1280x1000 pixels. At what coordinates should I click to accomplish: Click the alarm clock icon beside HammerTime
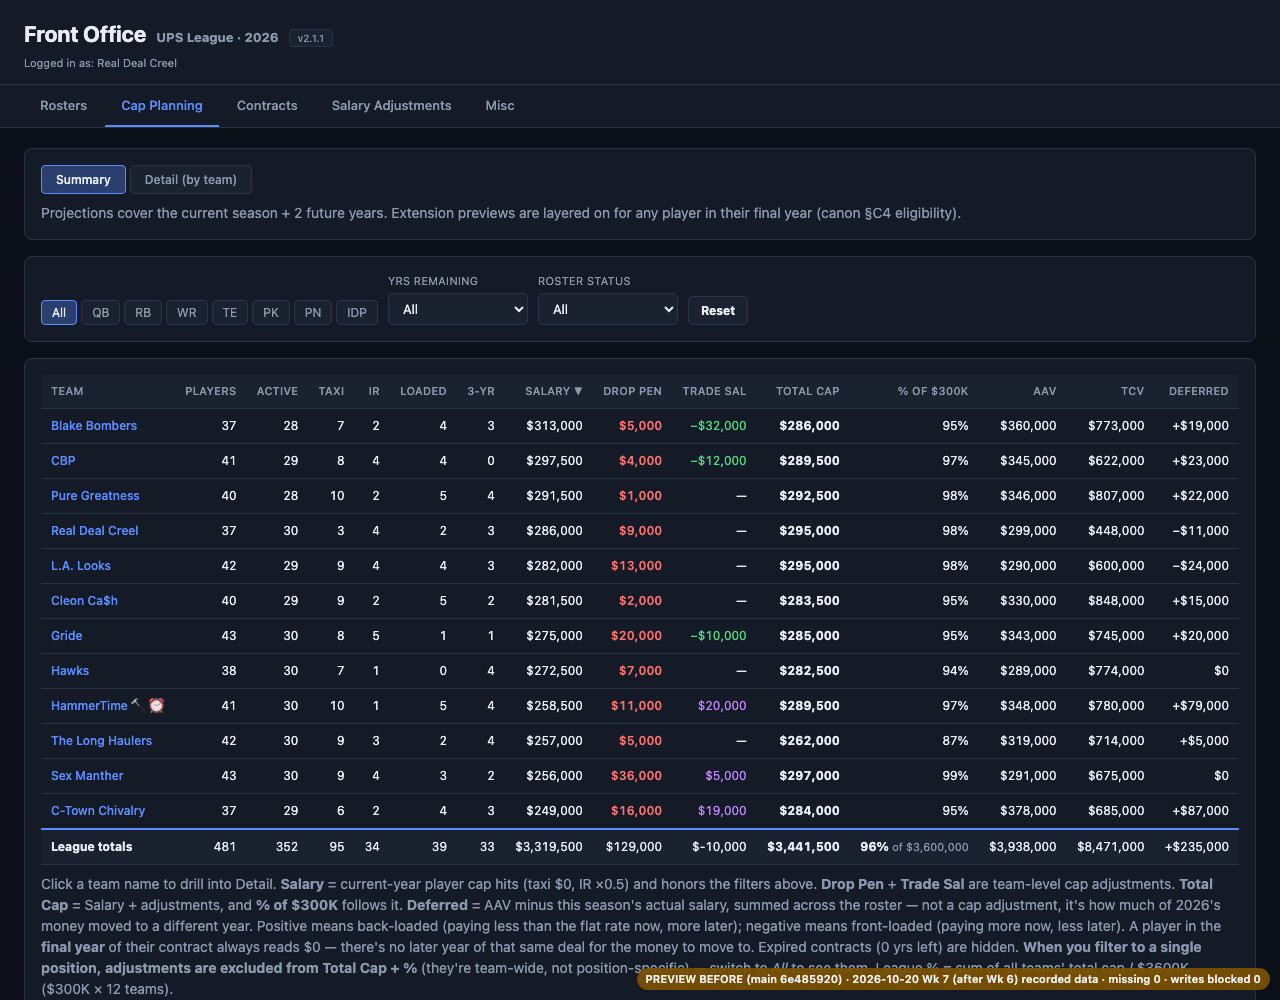(x=156, y=705)
